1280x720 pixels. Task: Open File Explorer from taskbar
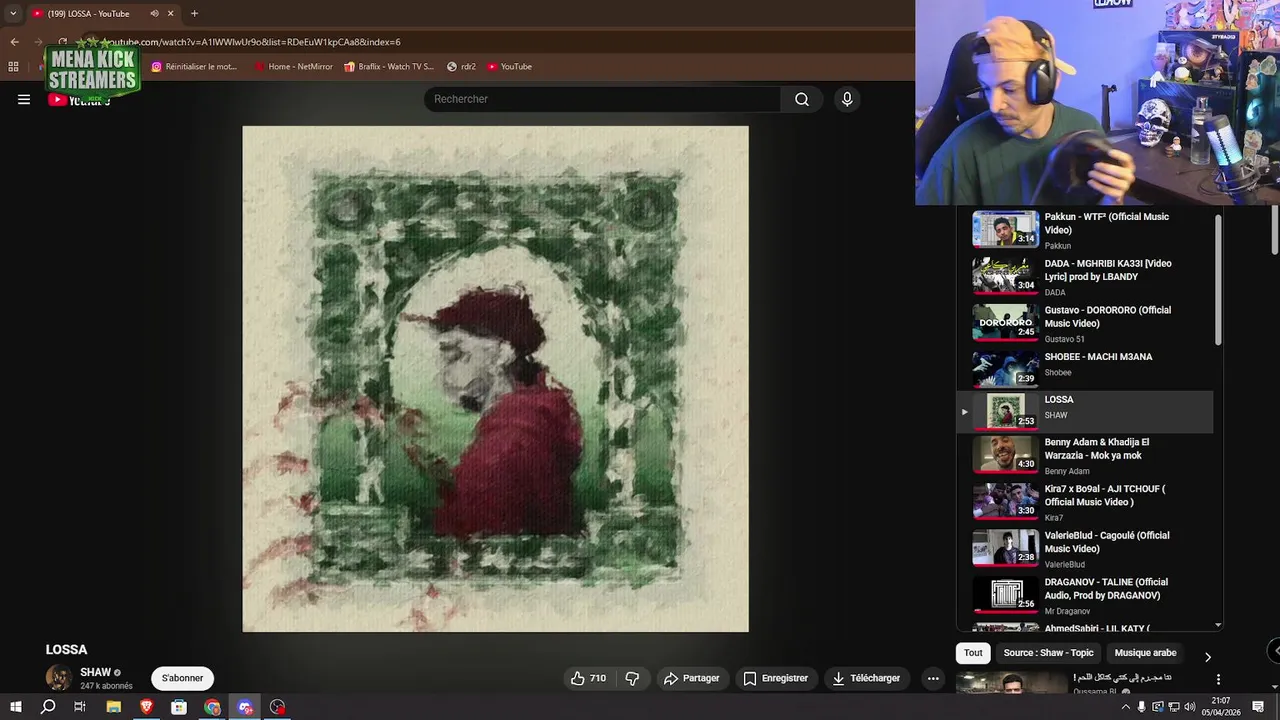click(x=113, y=707)
